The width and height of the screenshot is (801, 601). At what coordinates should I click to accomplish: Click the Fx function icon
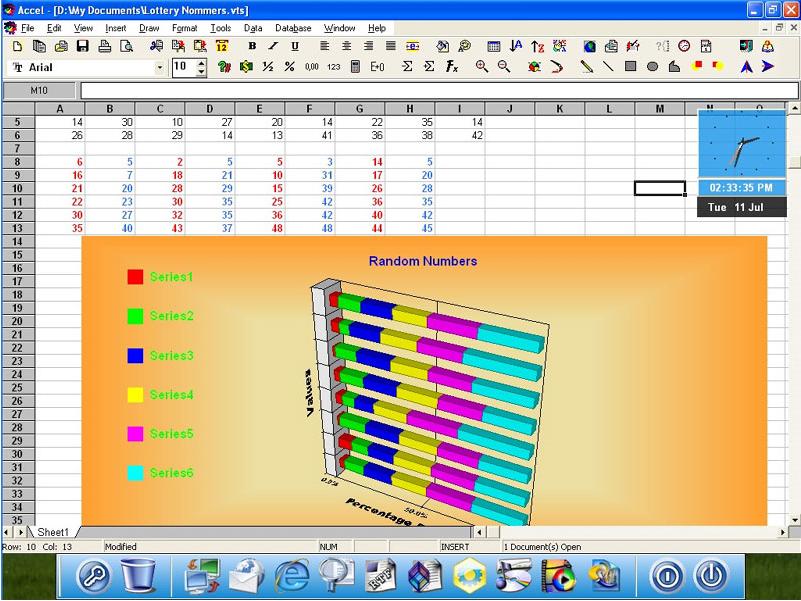coord(452,66)
